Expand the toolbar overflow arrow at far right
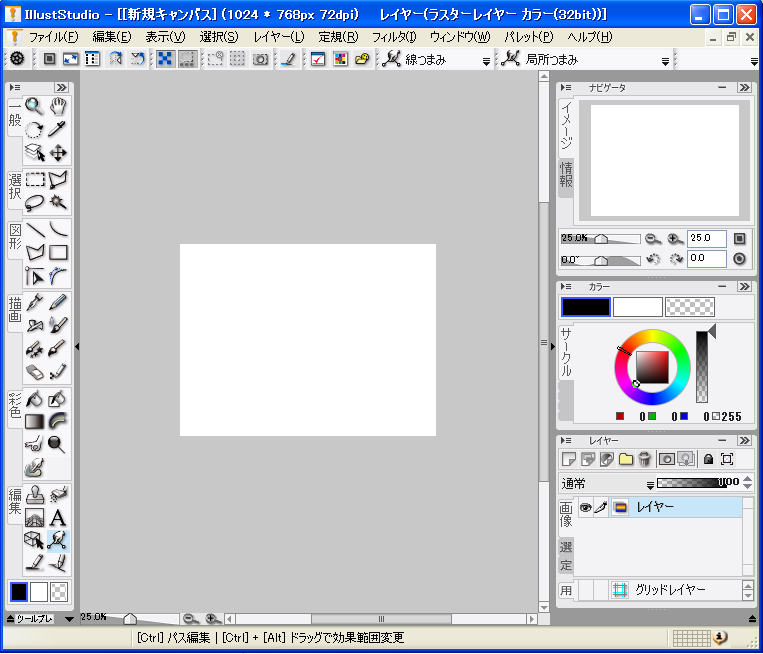Viewport: 763px width, 654px height. (754, 61)
